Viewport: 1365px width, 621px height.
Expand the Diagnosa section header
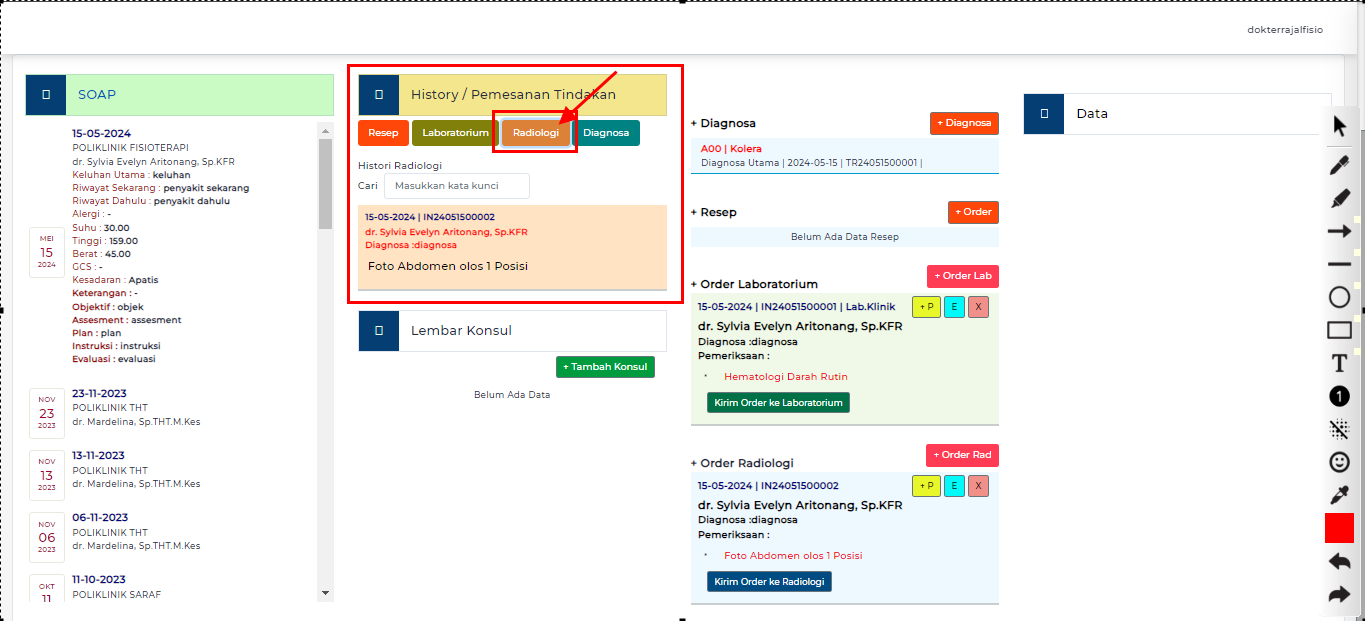click(694, 123)
